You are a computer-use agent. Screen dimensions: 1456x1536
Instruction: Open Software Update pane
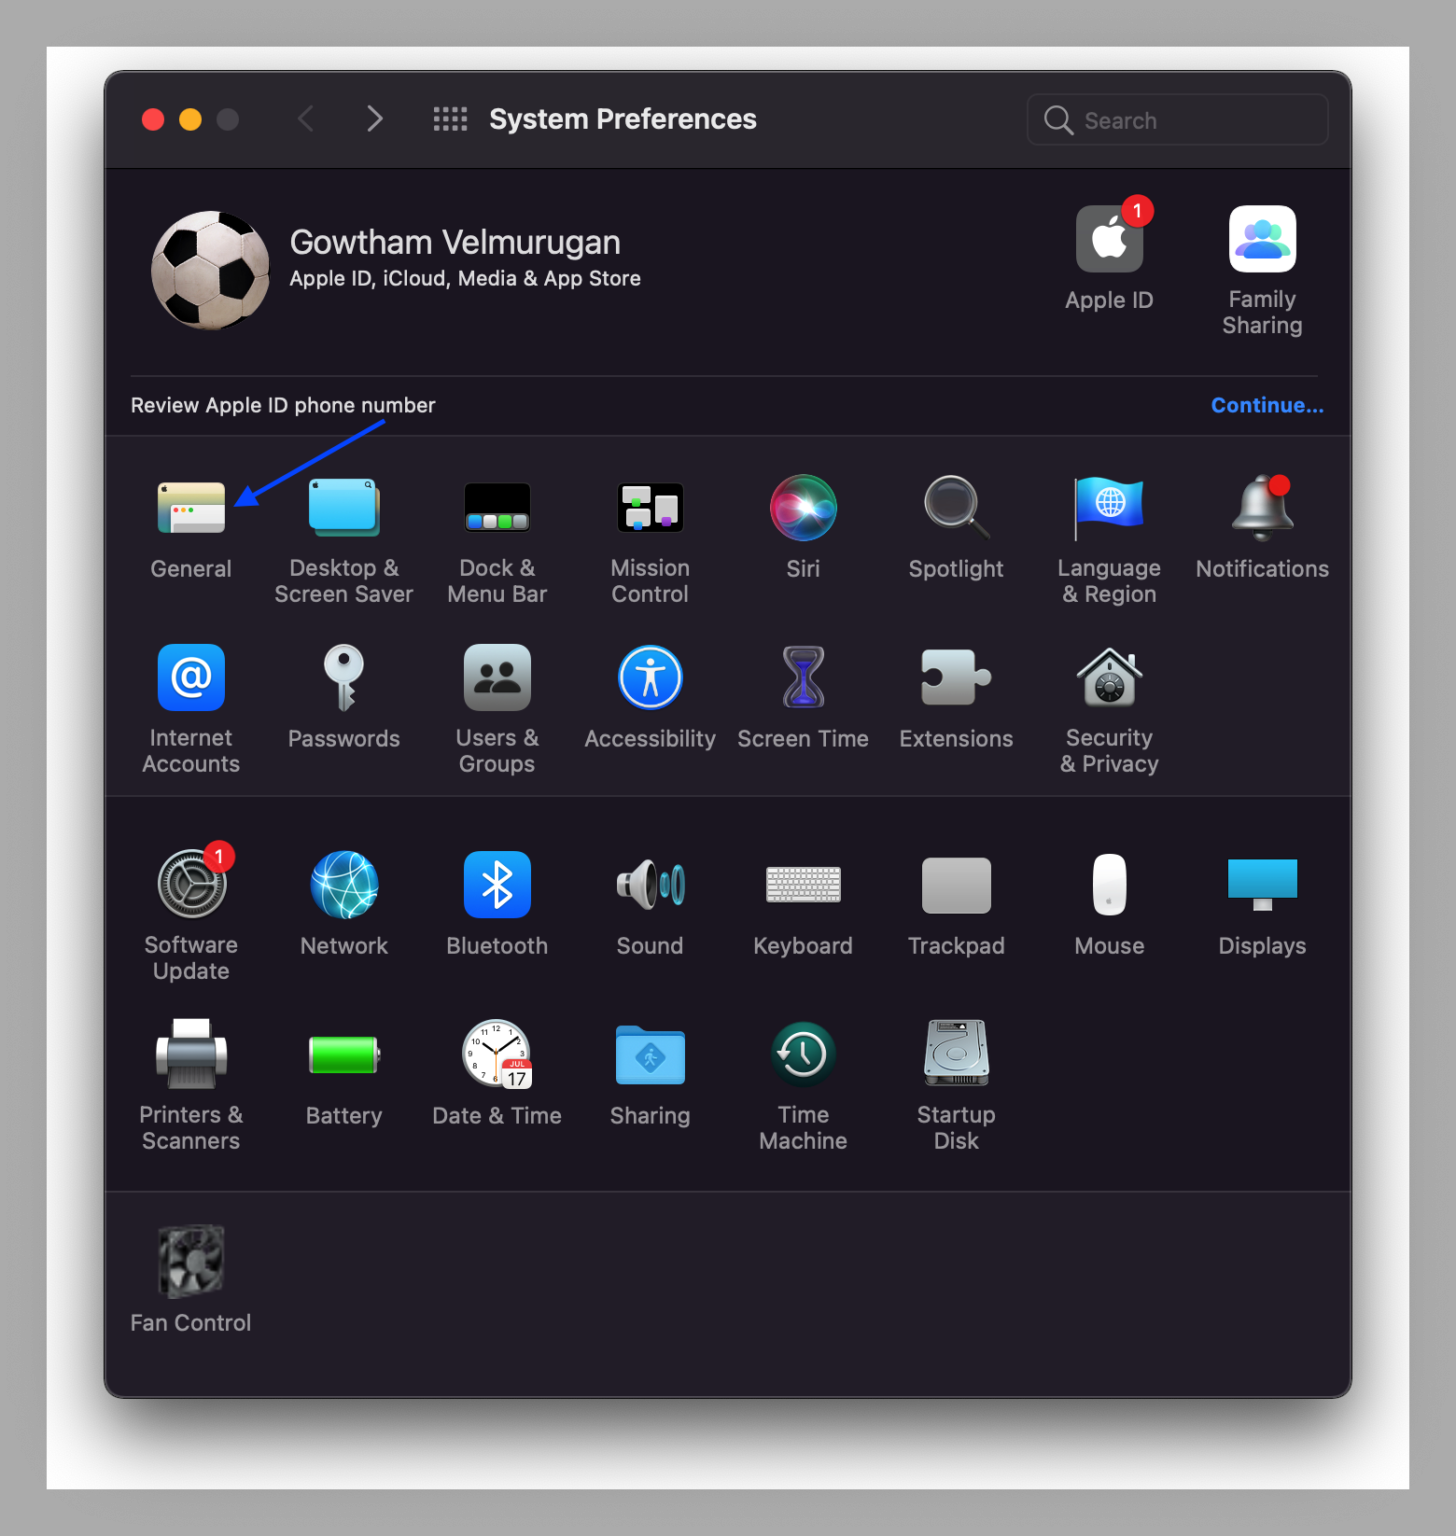click(191, 885)
